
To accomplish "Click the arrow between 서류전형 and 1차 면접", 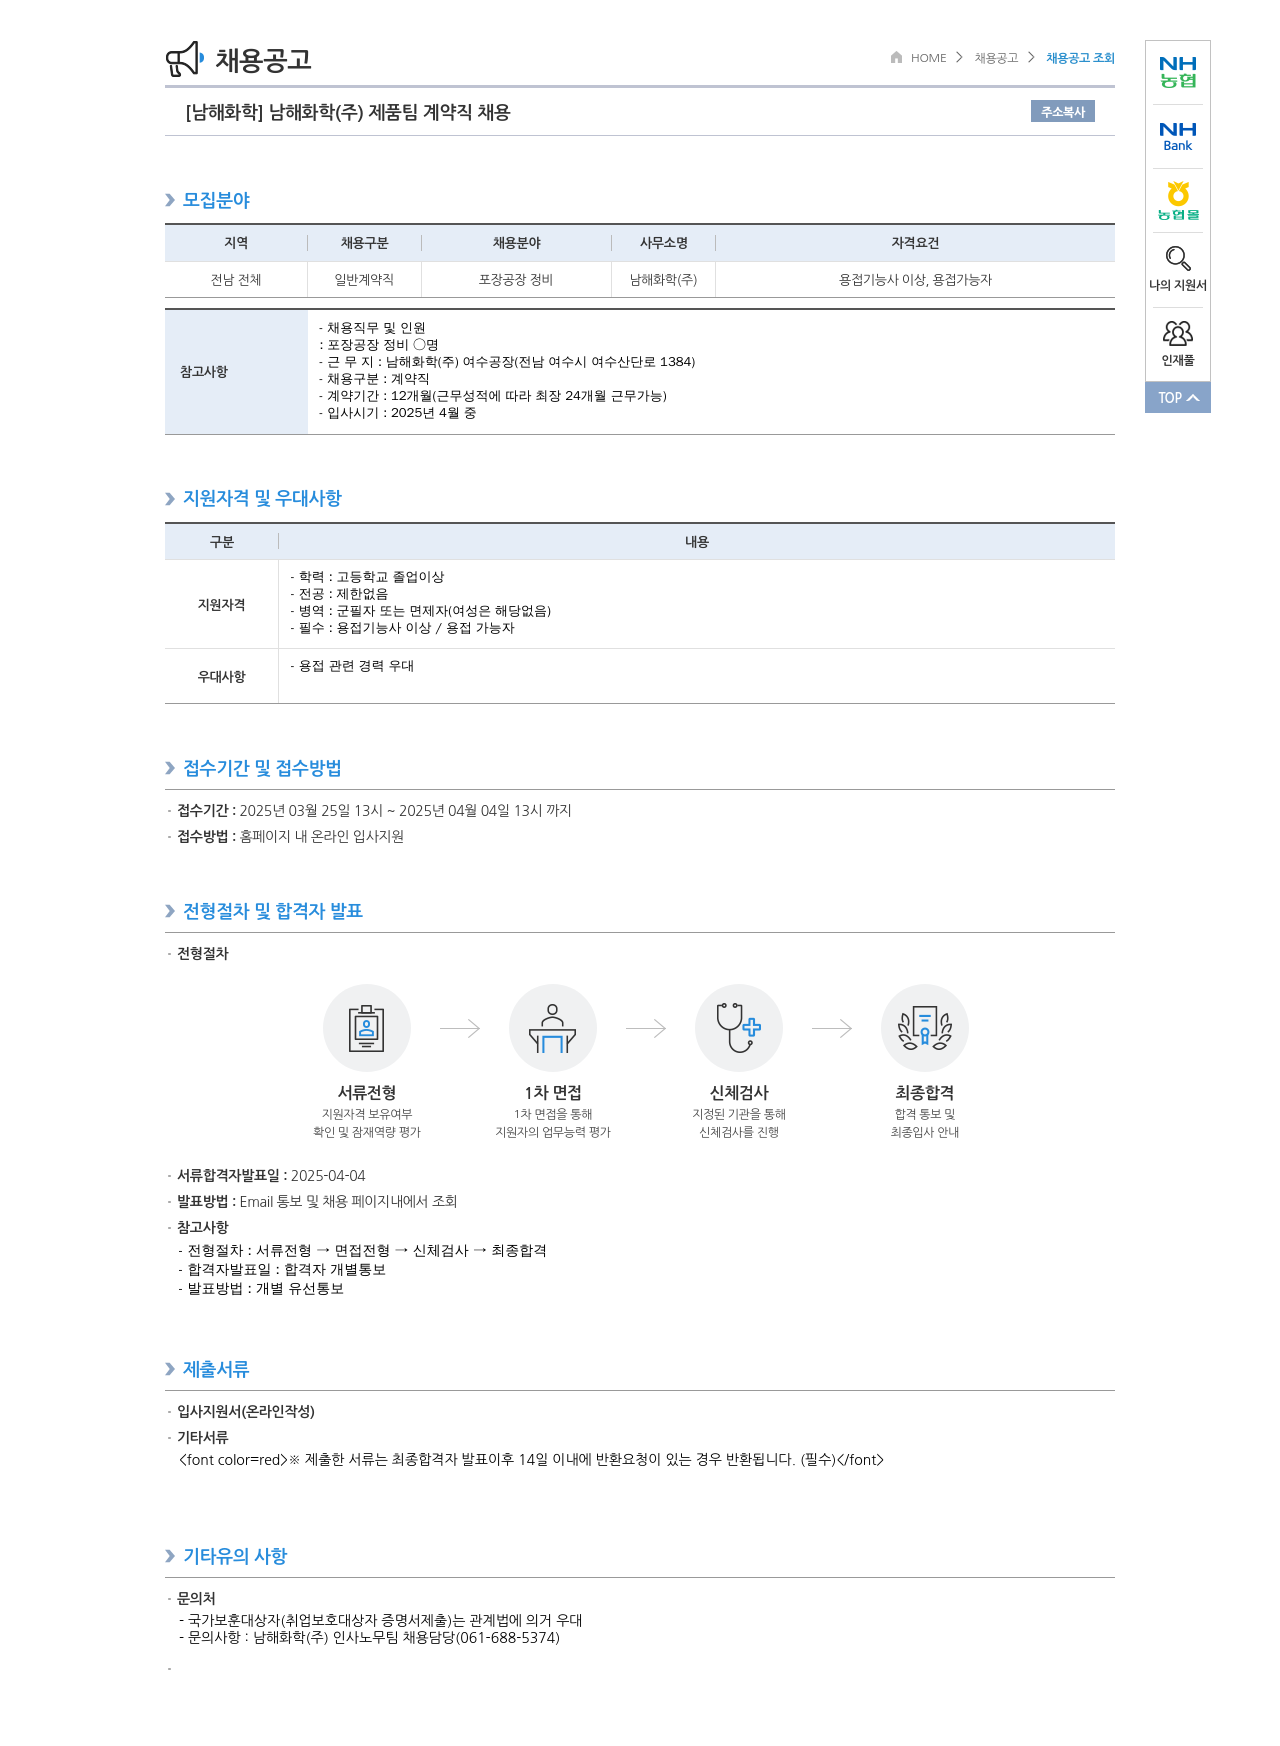I will [460, 1028].
